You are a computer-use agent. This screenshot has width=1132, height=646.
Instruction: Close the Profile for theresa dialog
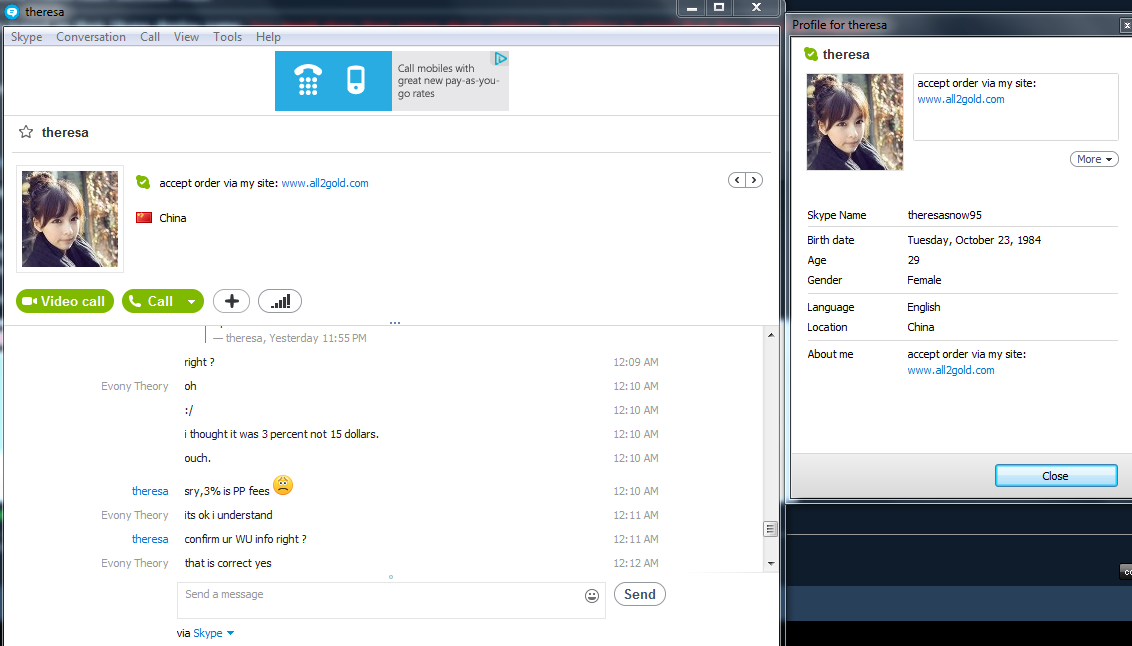pyautogui.click(x=1055, y=476)
